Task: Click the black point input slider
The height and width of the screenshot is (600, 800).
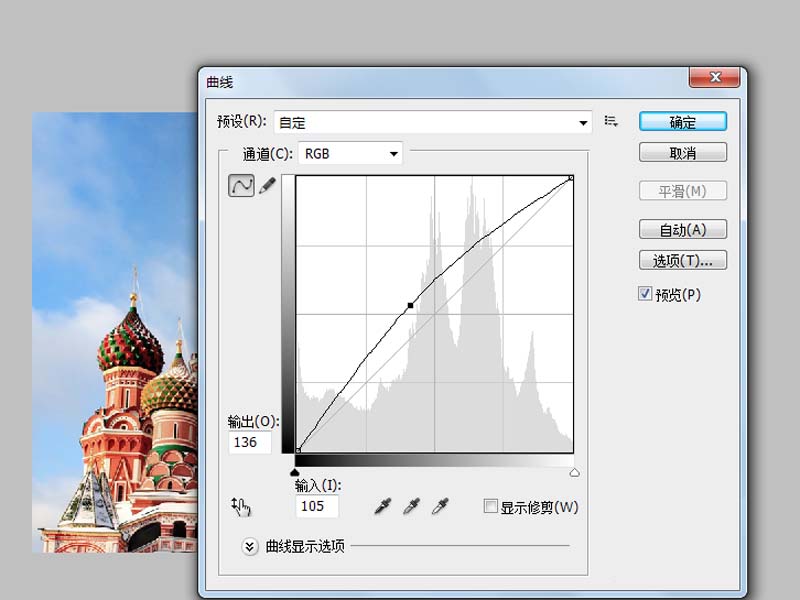Action: (x=294, y=472)
